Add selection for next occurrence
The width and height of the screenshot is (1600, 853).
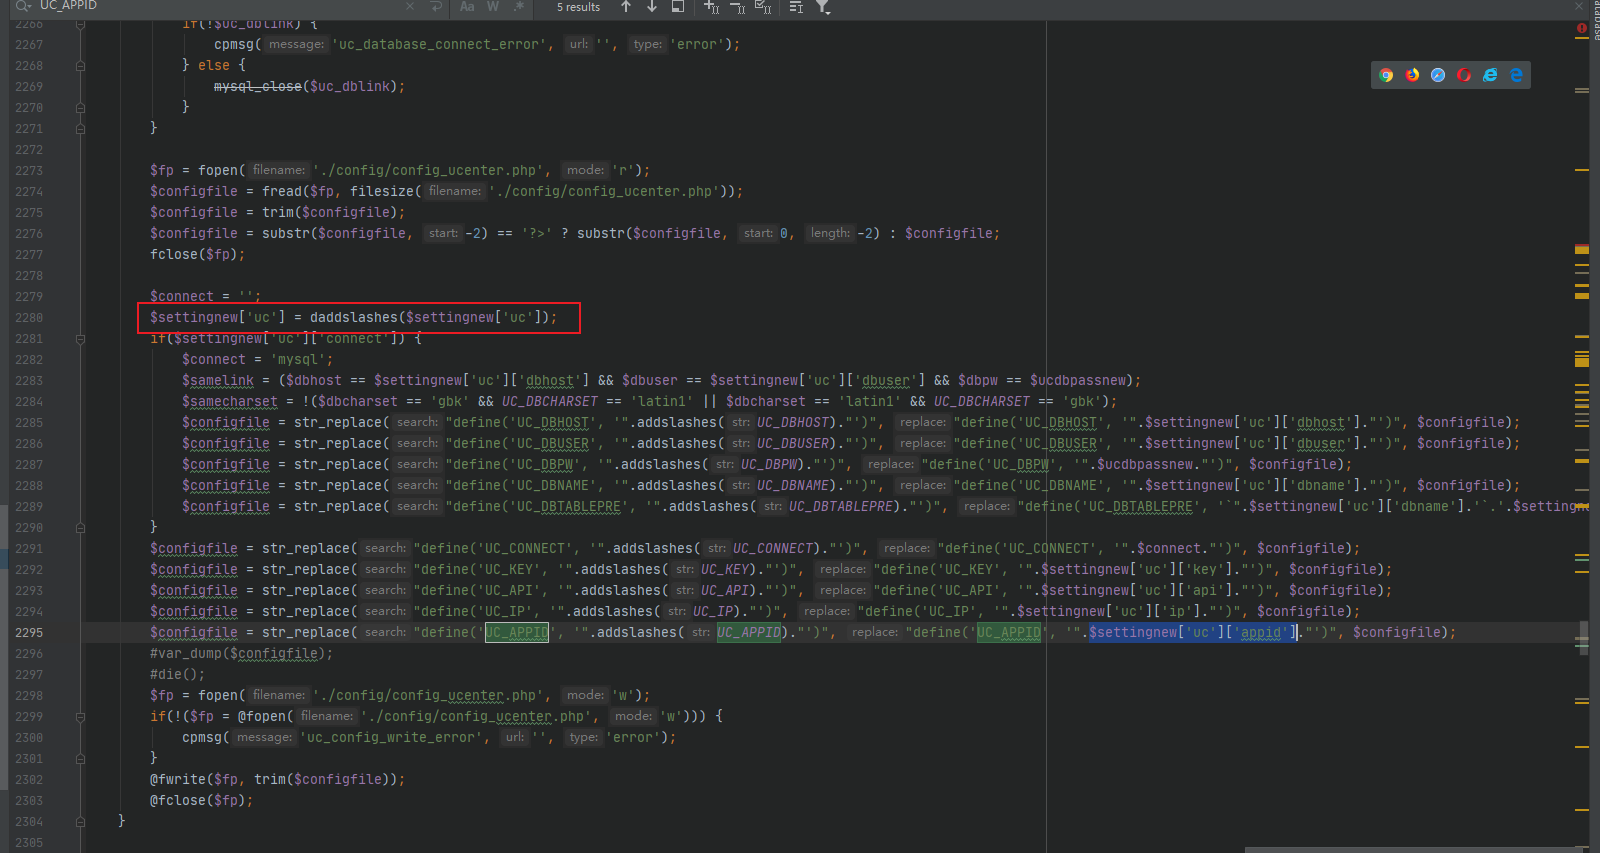pyautogui.click(x=711, y=6)
